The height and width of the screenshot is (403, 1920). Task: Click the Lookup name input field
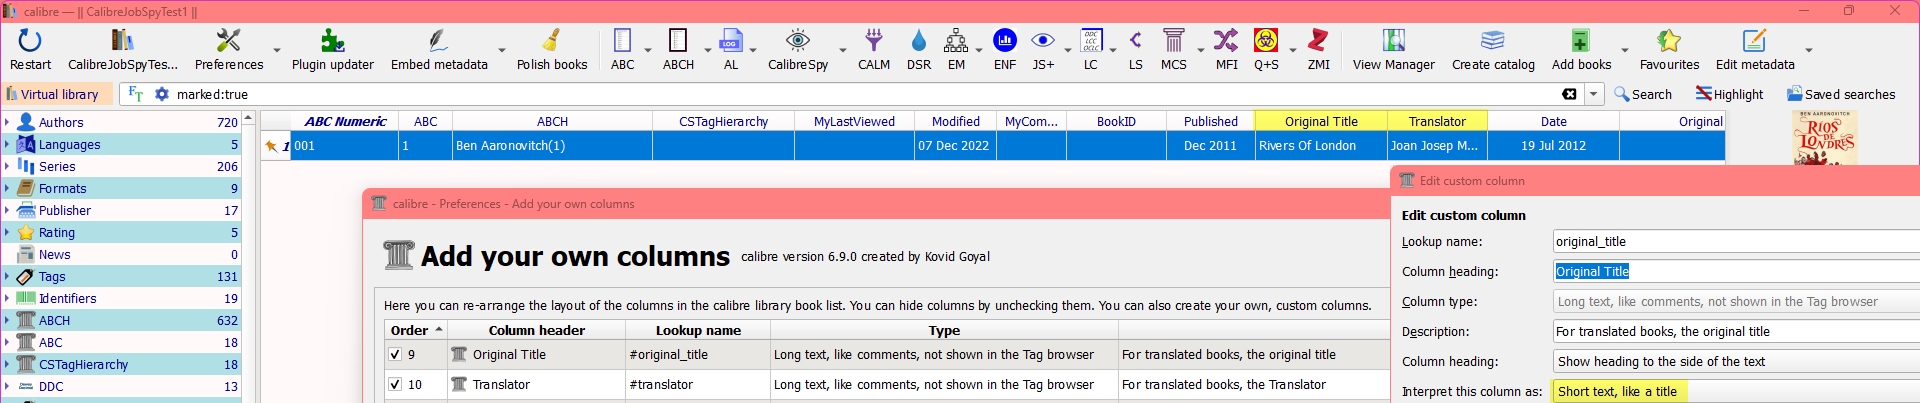coord(1736,242)
